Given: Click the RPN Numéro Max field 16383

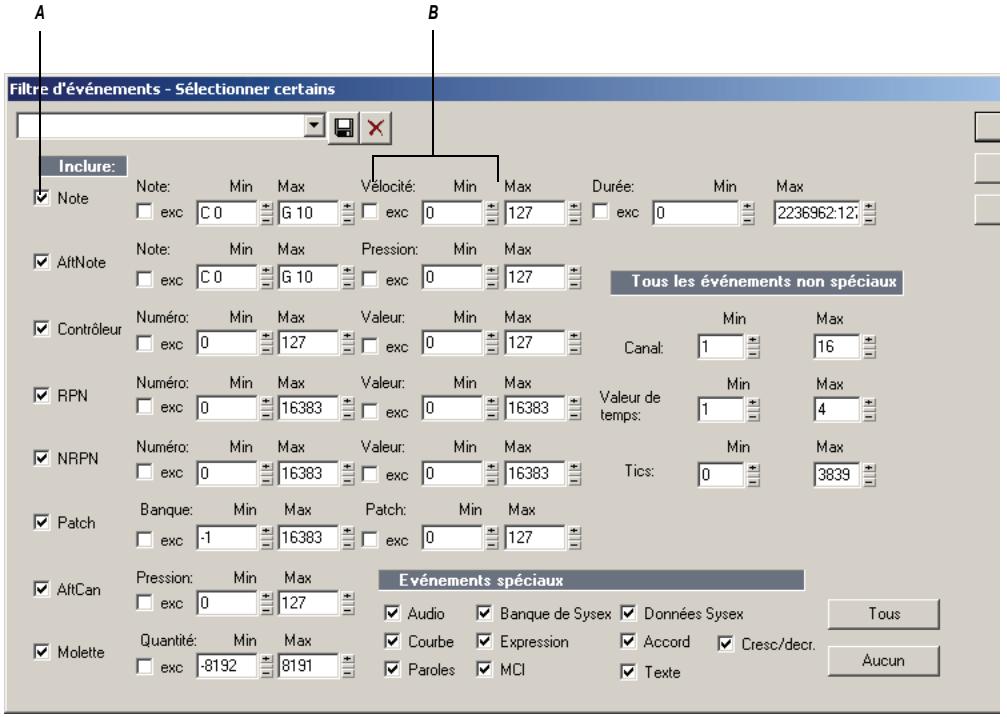Looking at the screenshot, I should (x=308, y=407).
